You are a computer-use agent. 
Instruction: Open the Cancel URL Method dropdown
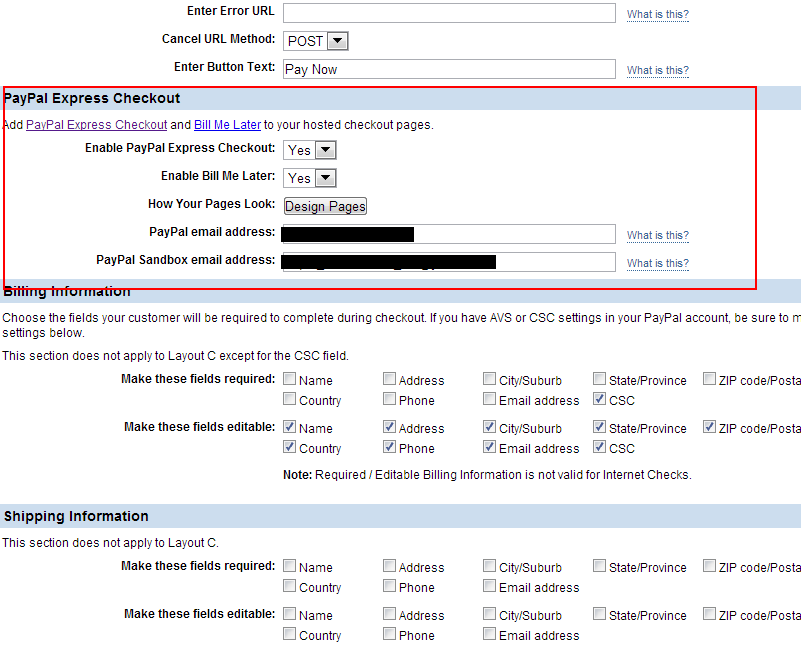316,41
